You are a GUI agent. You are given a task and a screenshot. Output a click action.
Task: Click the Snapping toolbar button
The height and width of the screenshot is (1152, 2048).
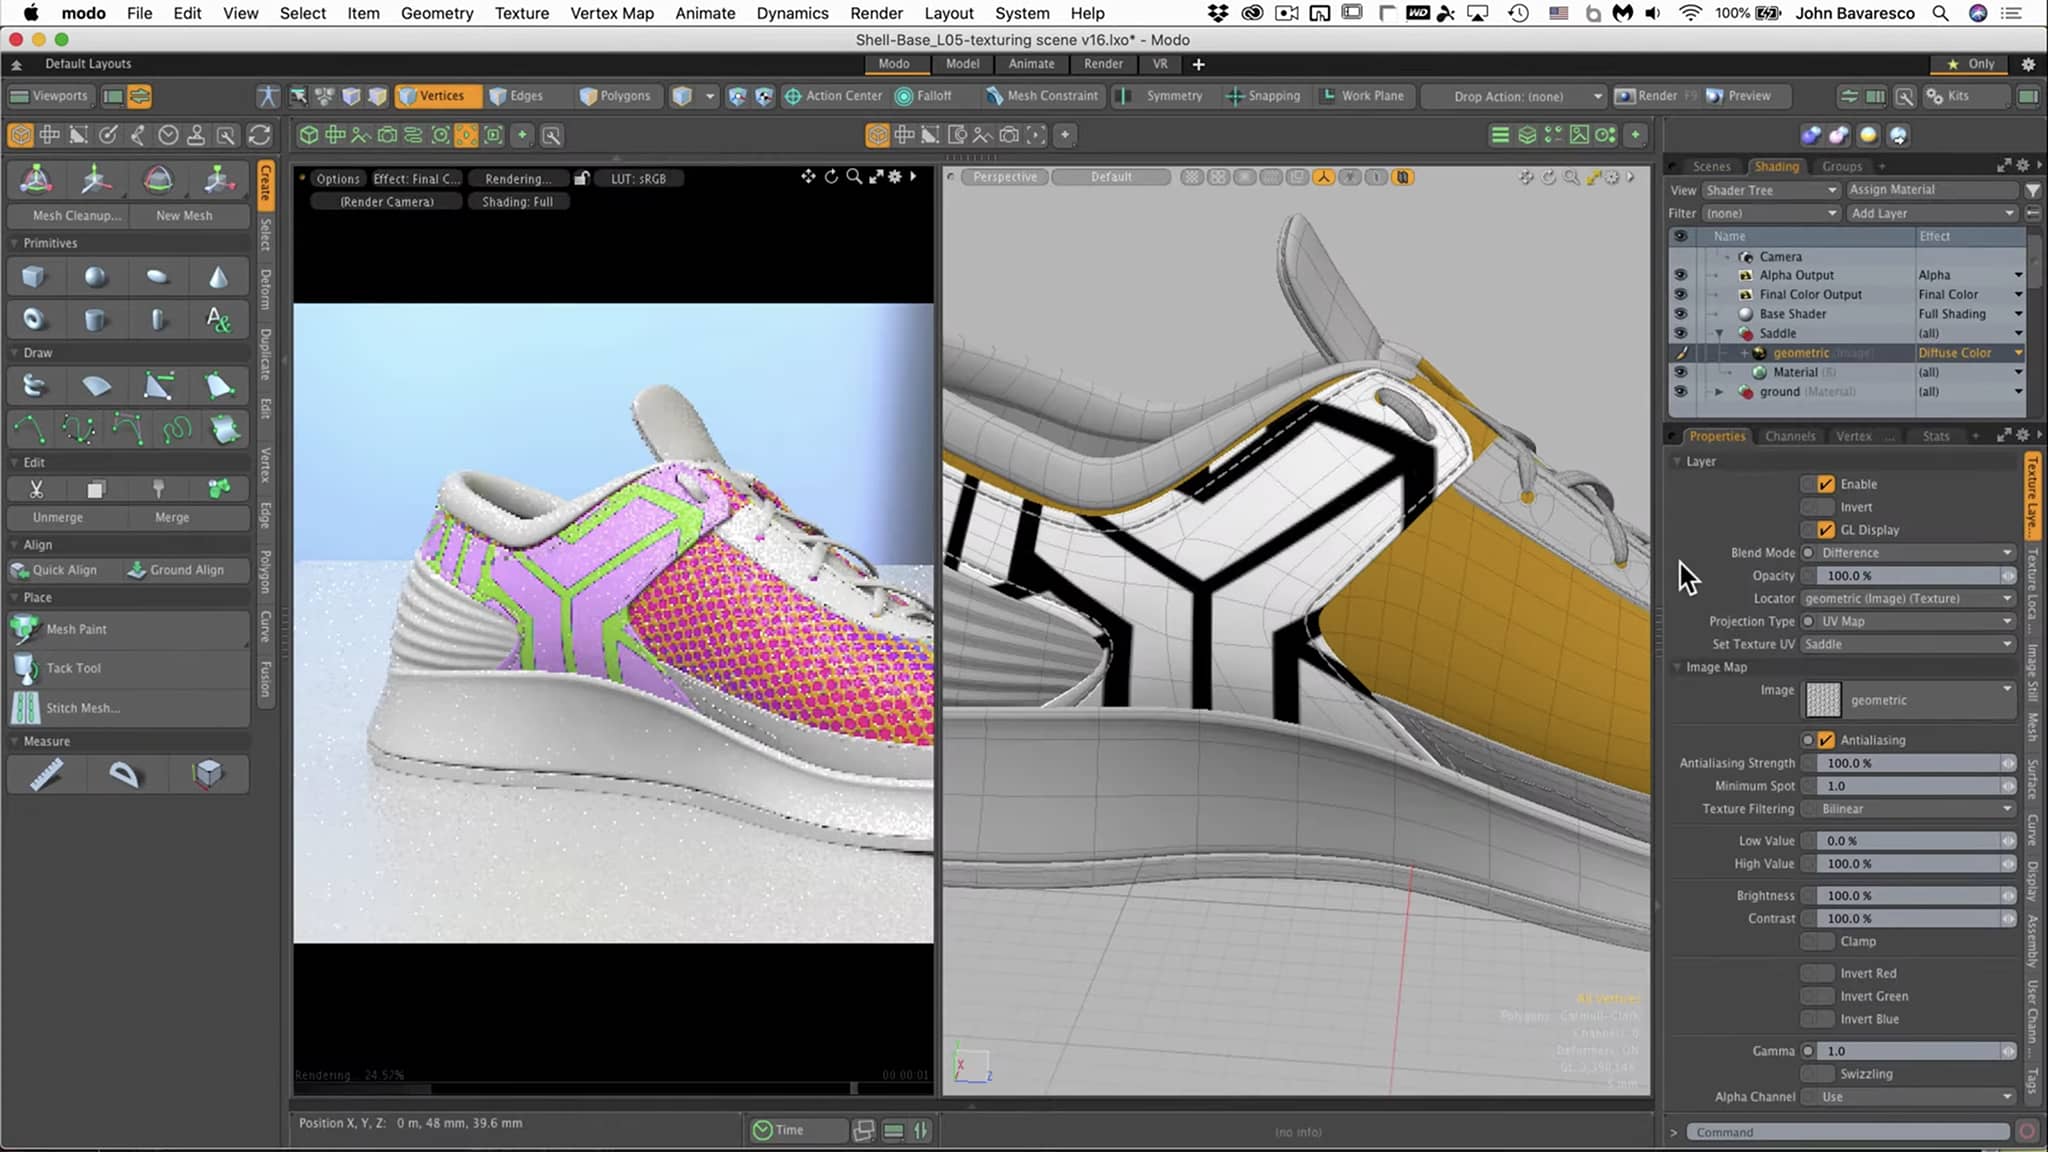pyautogui.click(x=1263, y=96)
